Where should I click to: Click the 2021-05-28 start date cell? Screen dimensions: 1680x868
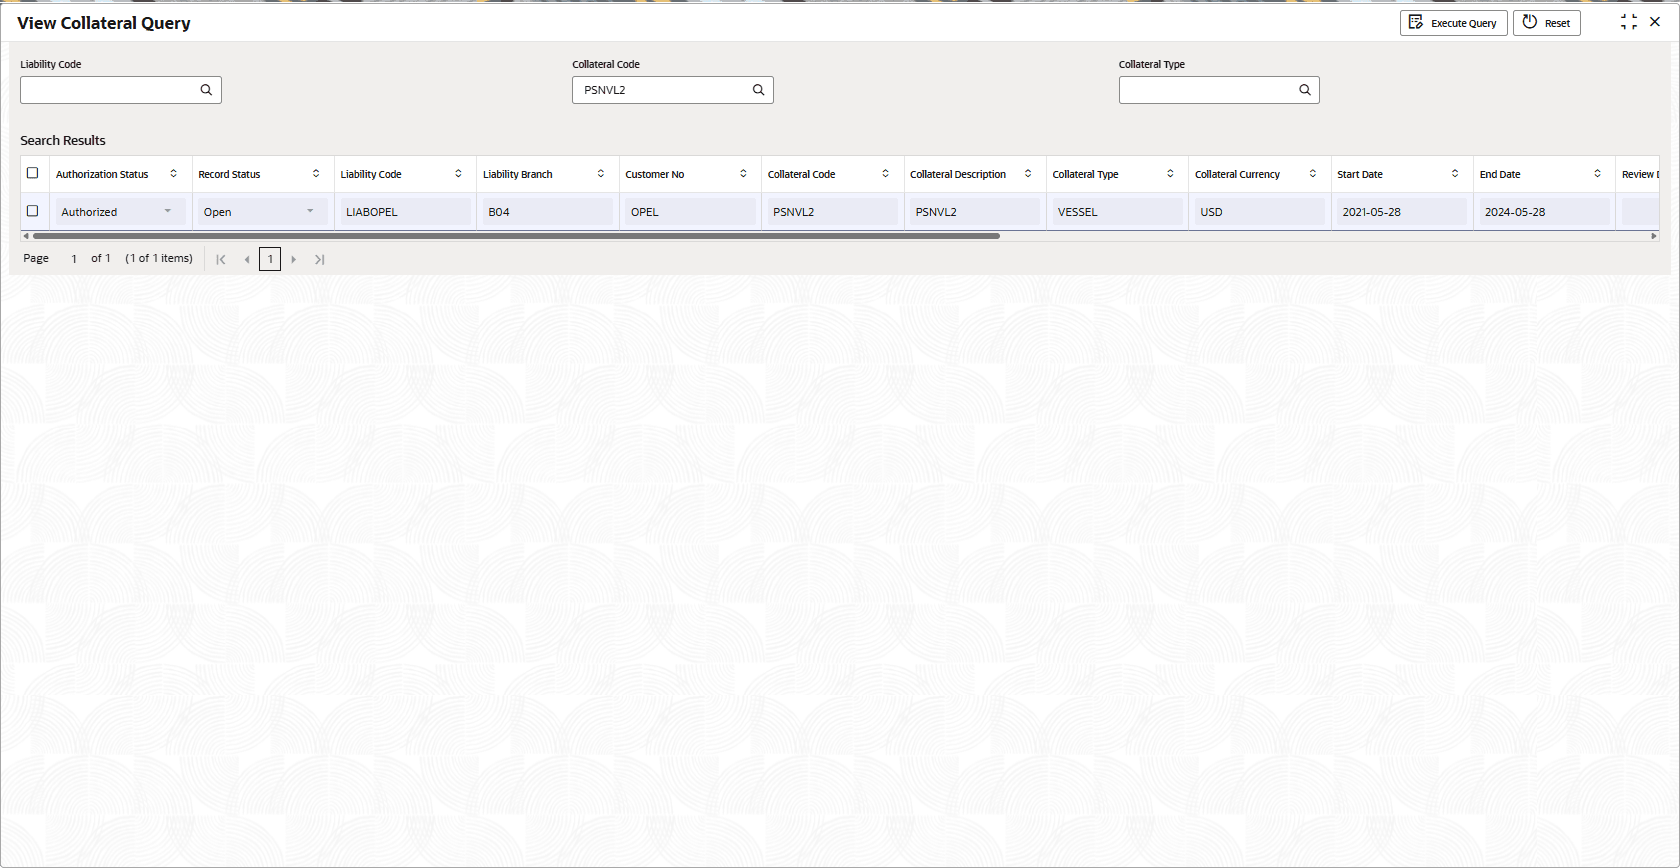coord(1402,212)
